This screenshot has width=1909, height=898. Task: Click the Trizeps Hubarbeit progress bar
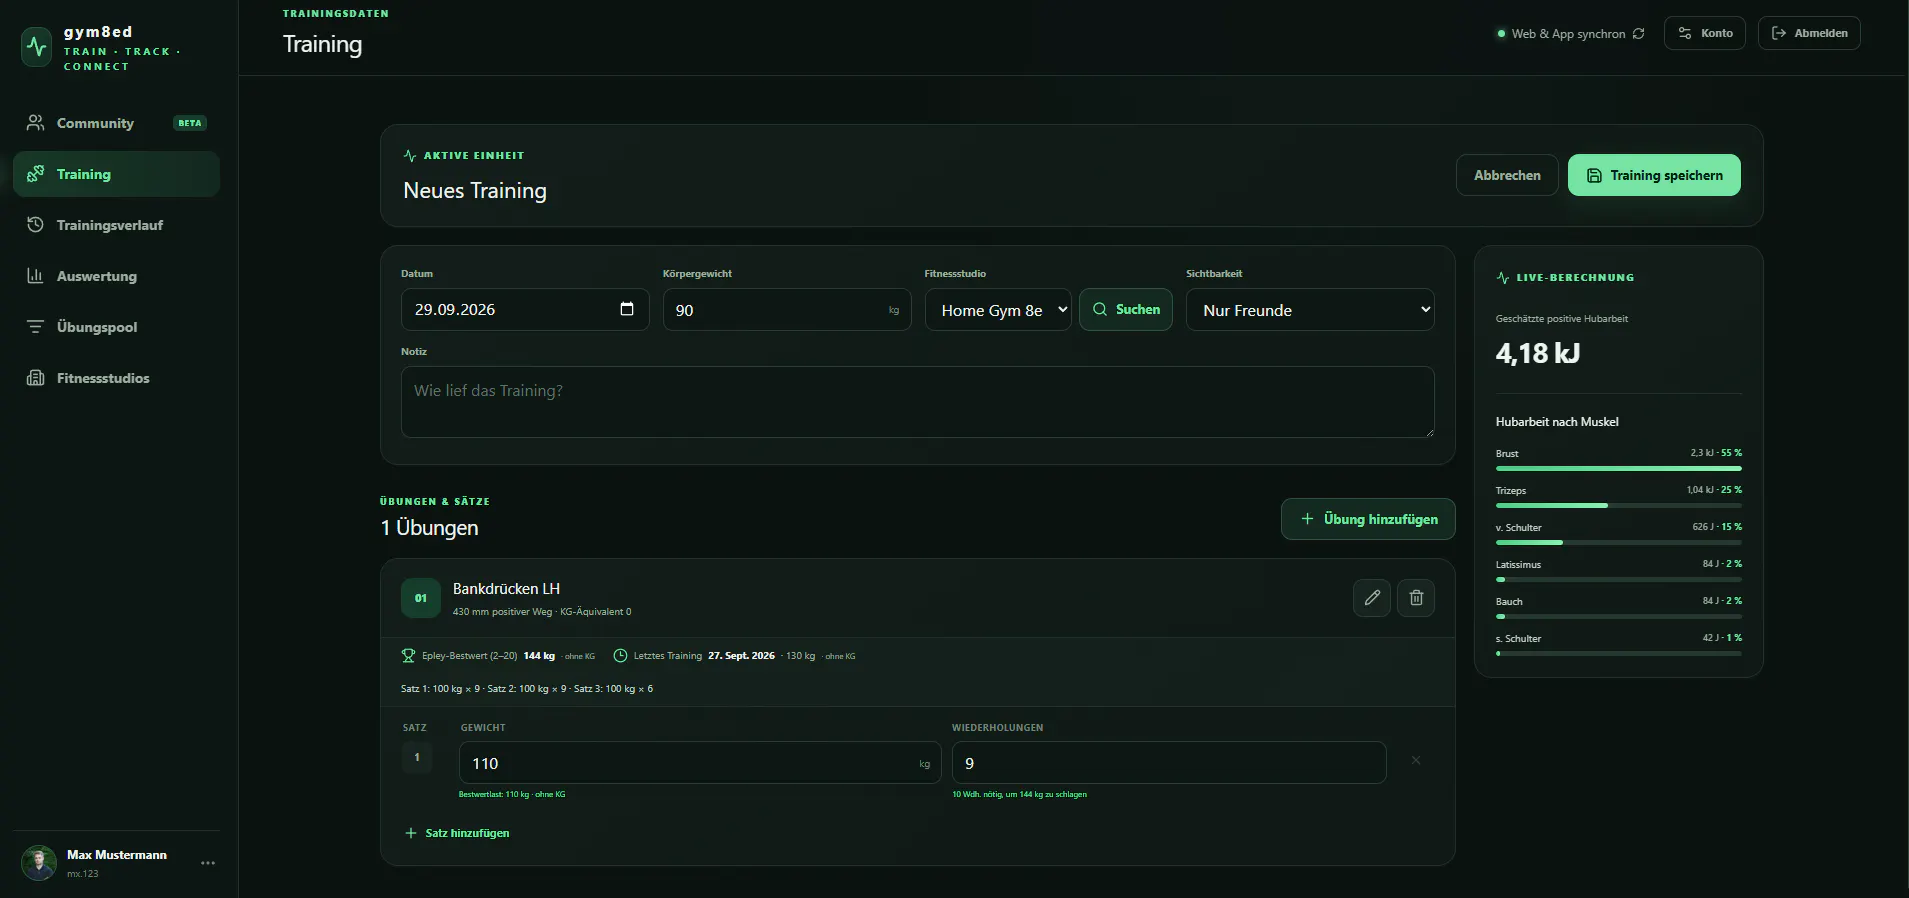tap(1619, 505)
